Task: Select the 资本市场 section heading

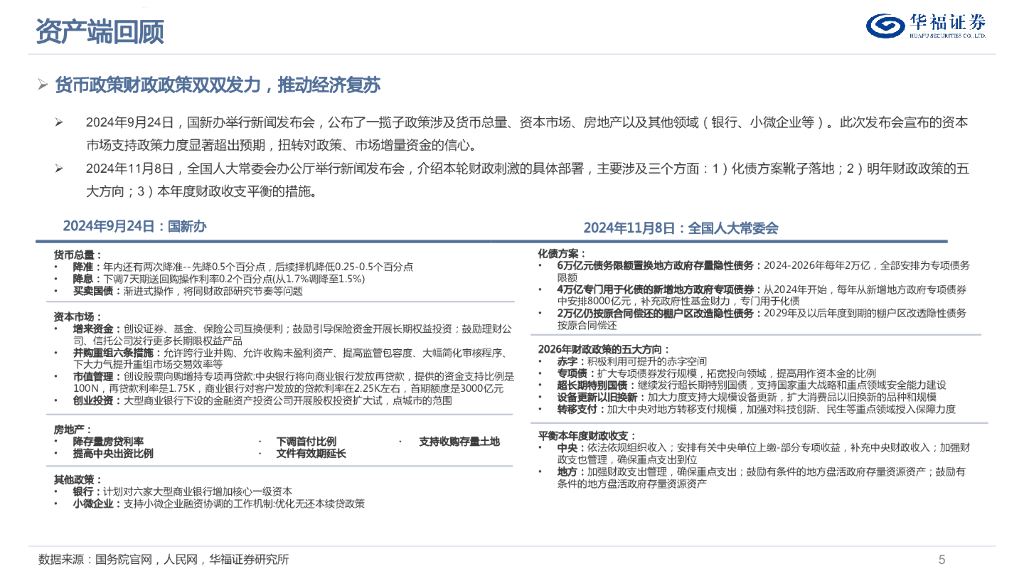Action: (x=78, y=316)
